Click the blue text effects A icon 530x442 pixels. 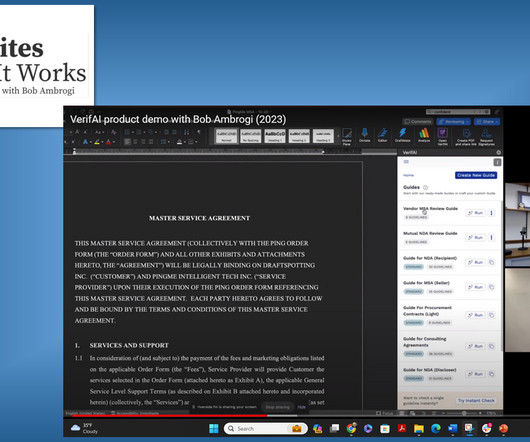[86, 142]
